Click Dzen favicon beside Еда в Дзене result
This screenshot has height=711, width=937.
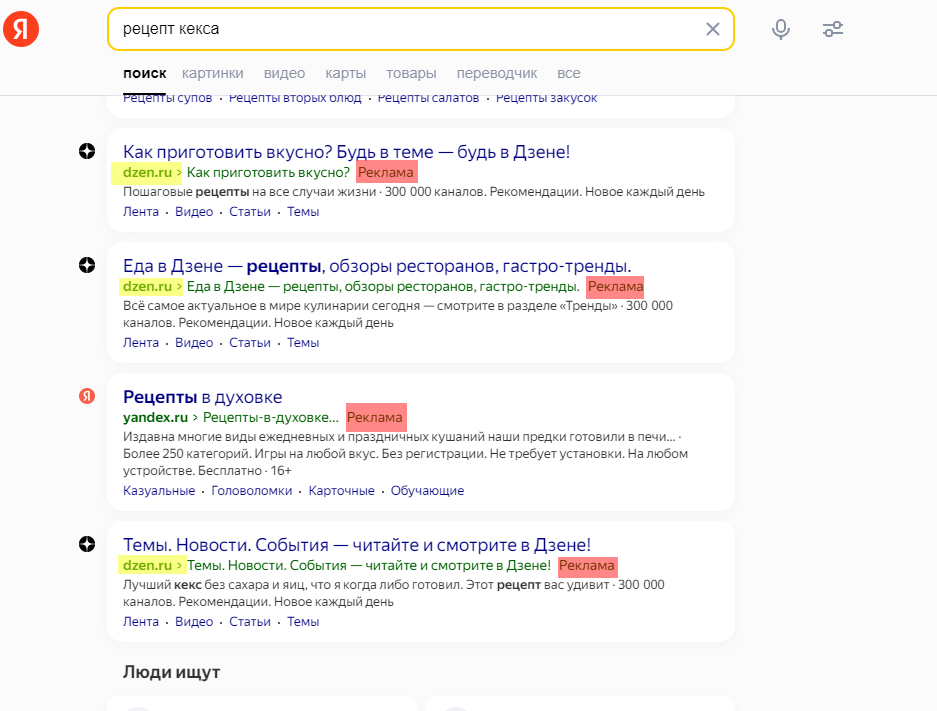(87, 265)
